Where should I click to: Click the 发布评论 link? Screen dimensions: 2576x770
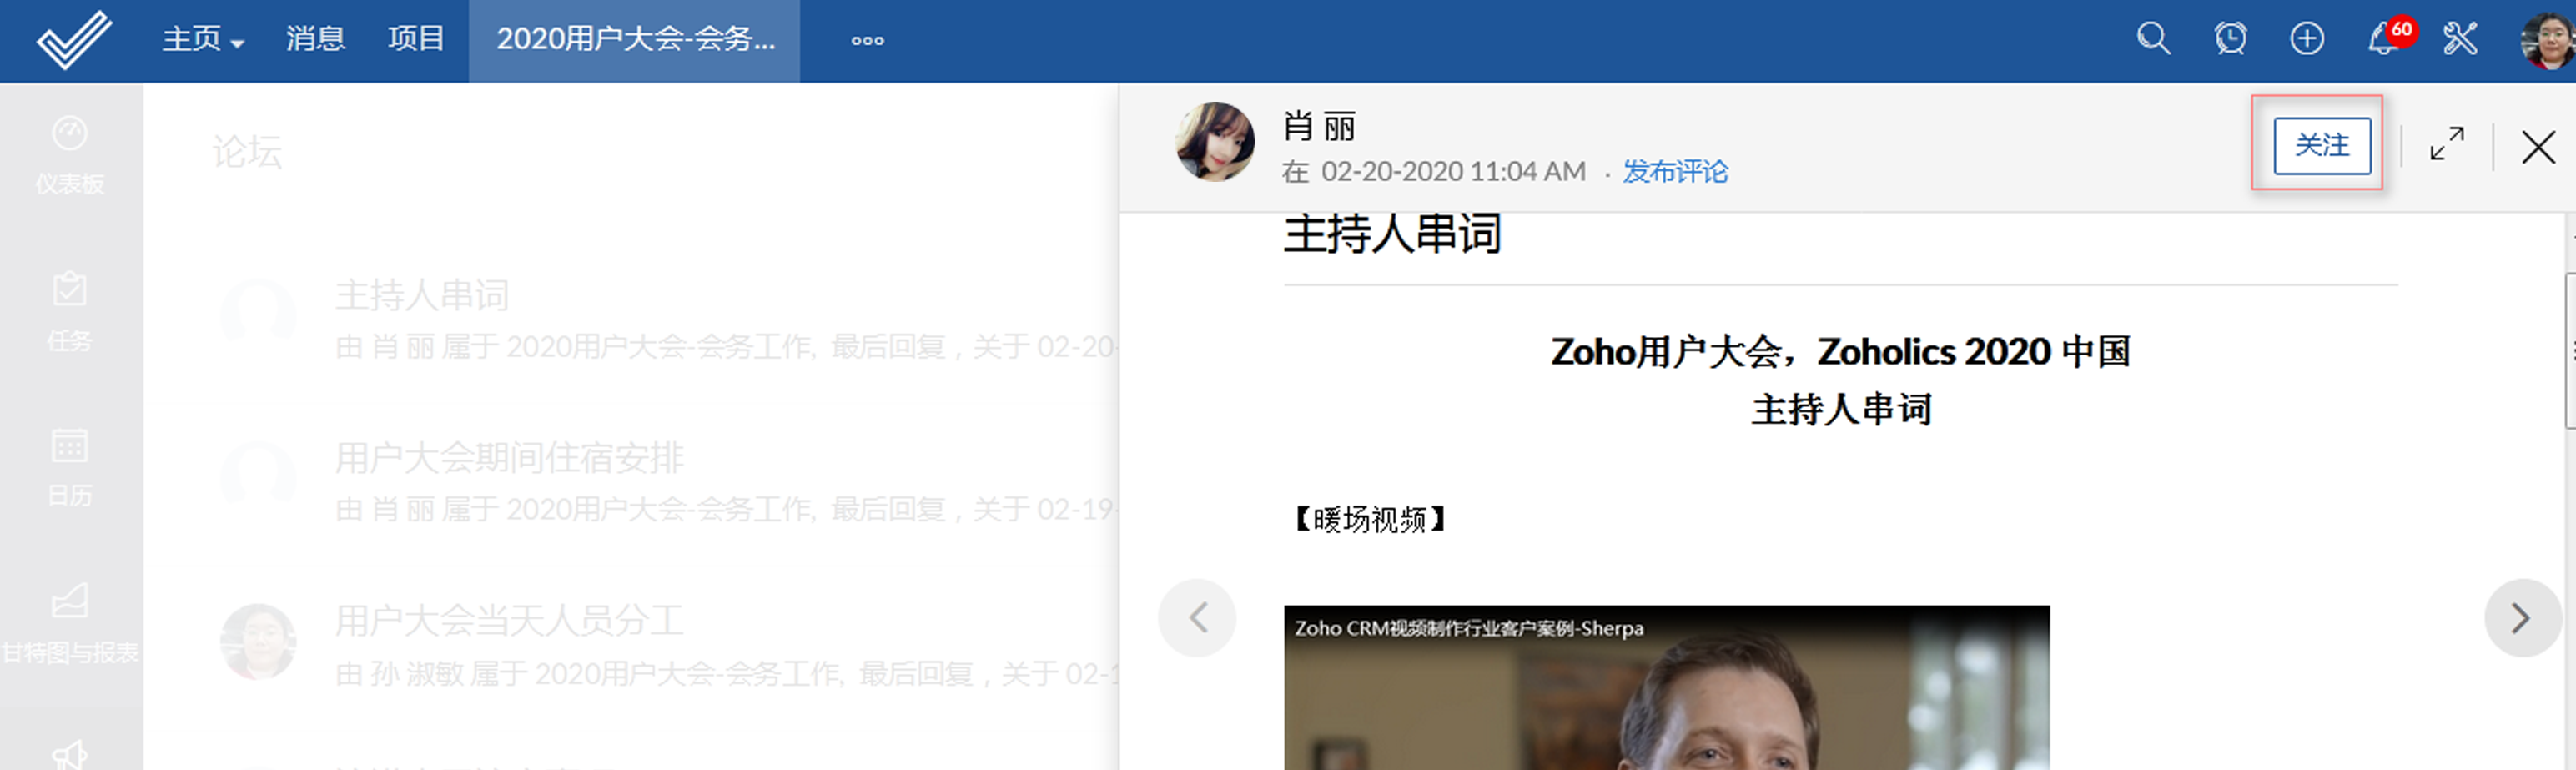1675,172
